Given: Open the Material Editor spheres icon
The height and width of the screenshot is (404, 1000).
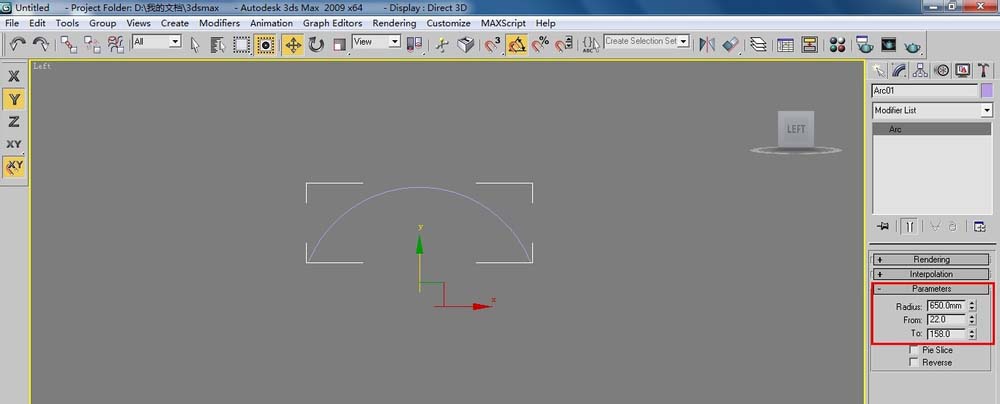Looking at the screenshot, I should tap(837, 44).
